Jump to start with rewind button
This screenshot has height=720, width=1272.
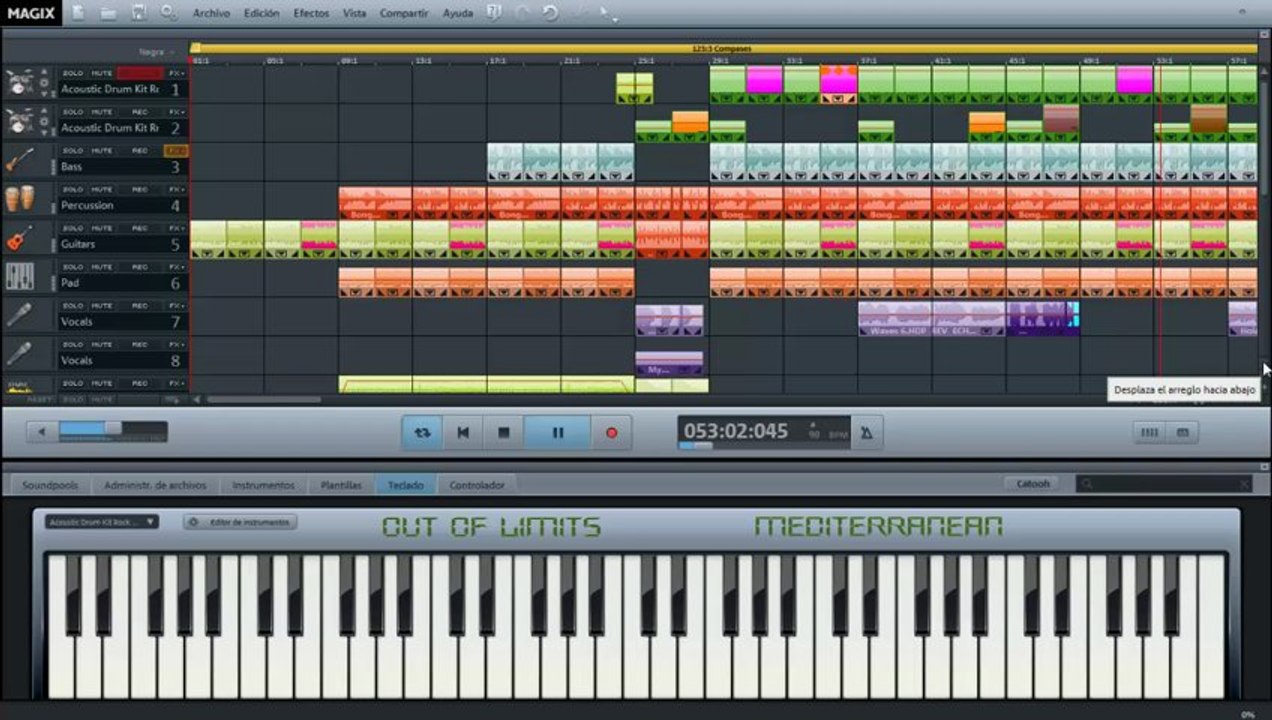(x=463, y=433)
